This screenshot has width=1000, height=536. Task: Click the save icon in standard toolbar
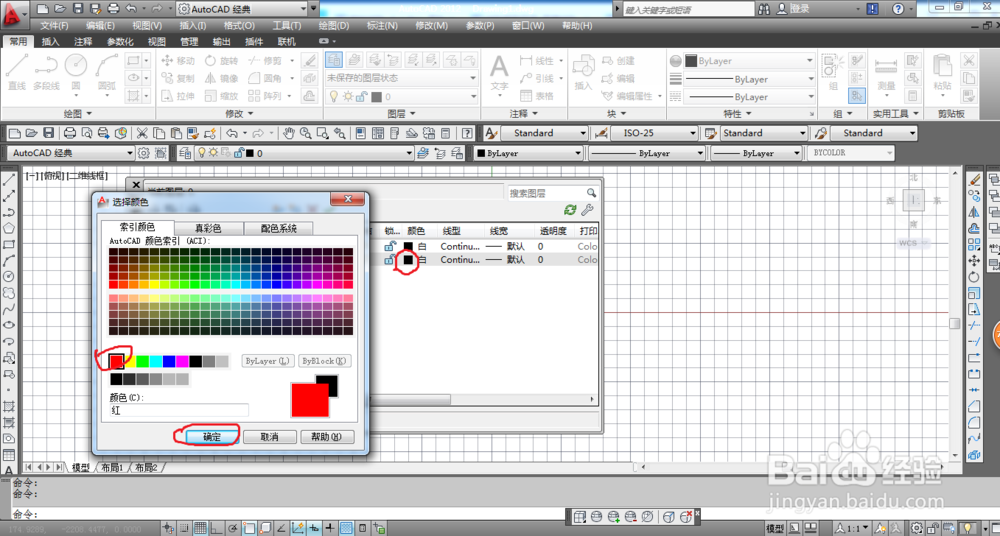pos(48,133)
